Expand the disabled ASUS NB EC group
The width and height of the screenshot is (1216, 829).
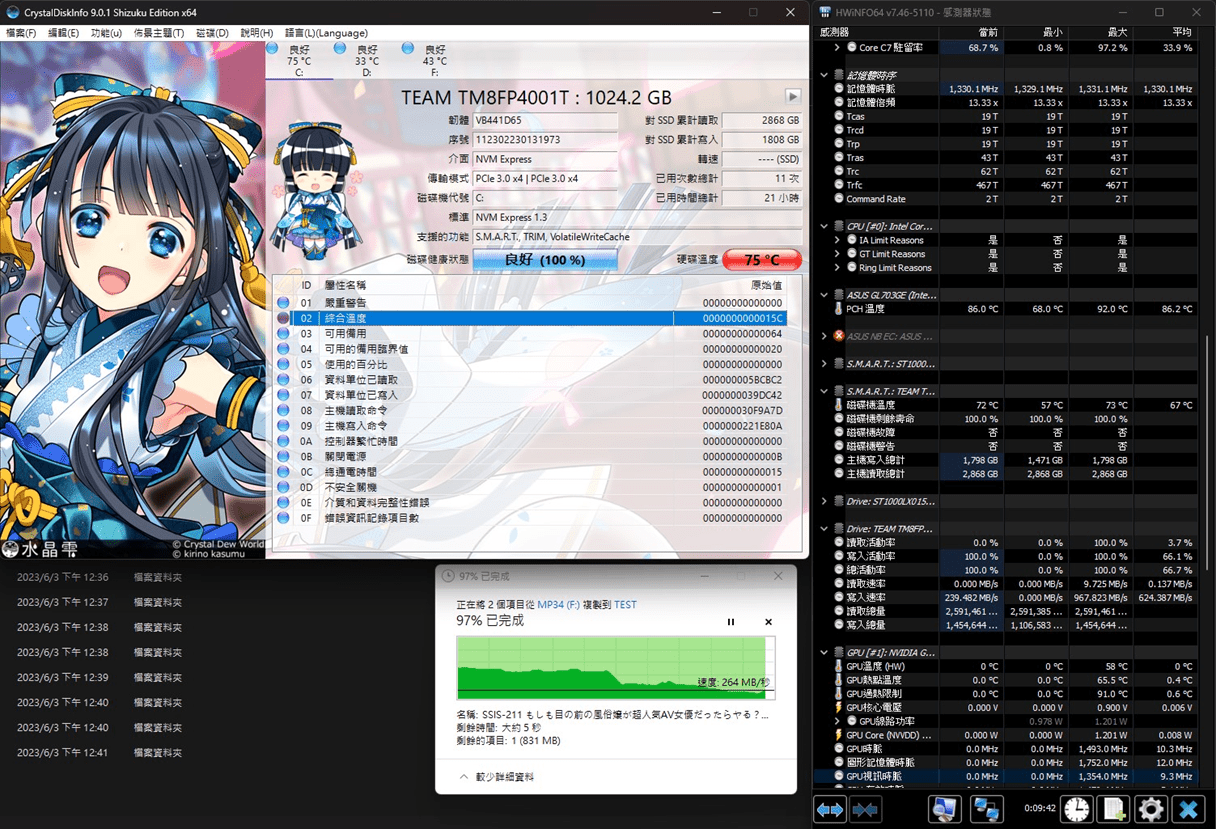pyautogui.click(x=824, y=336)
